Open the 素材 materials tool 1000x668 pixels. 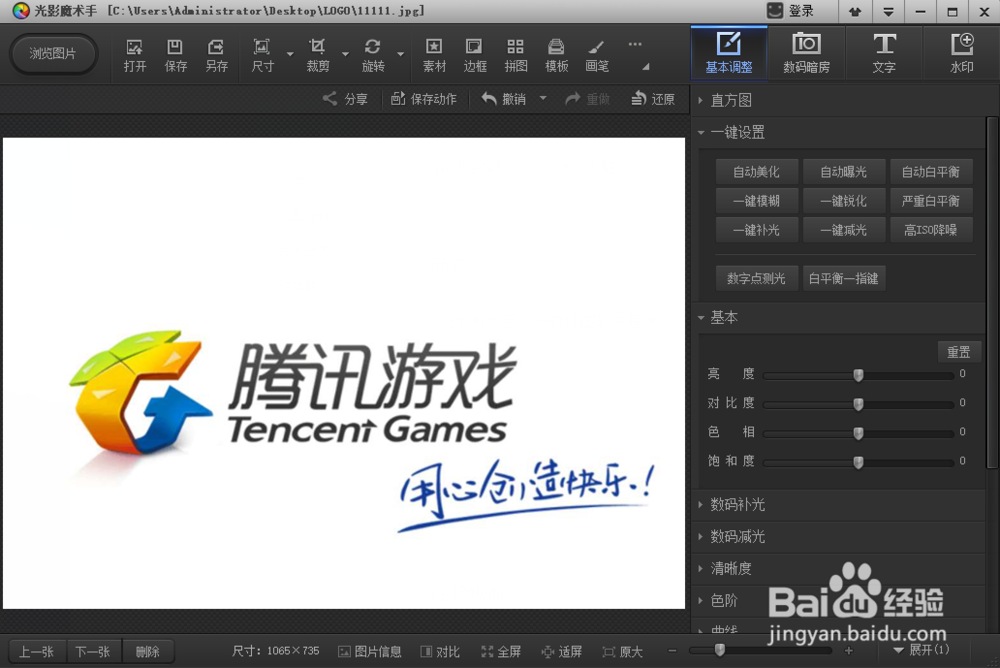pyautogui.click(x=434, y=55)
